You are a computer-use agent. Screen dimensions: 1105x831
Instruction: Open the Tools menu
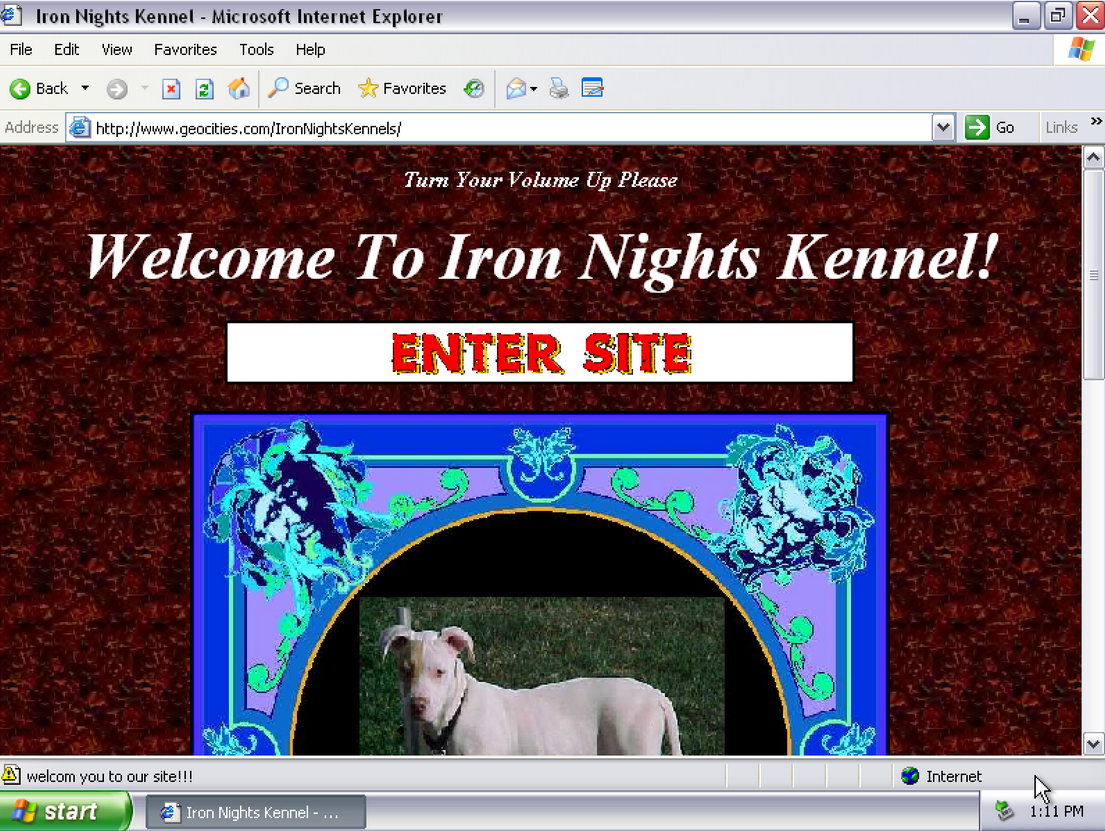[256, 49]
